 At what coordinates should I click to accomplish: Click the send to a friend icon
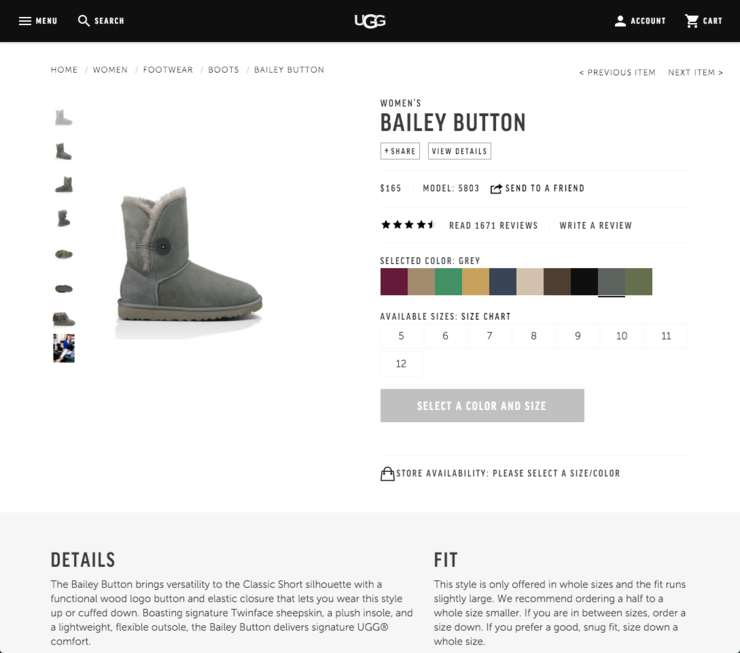pos(496,189)
